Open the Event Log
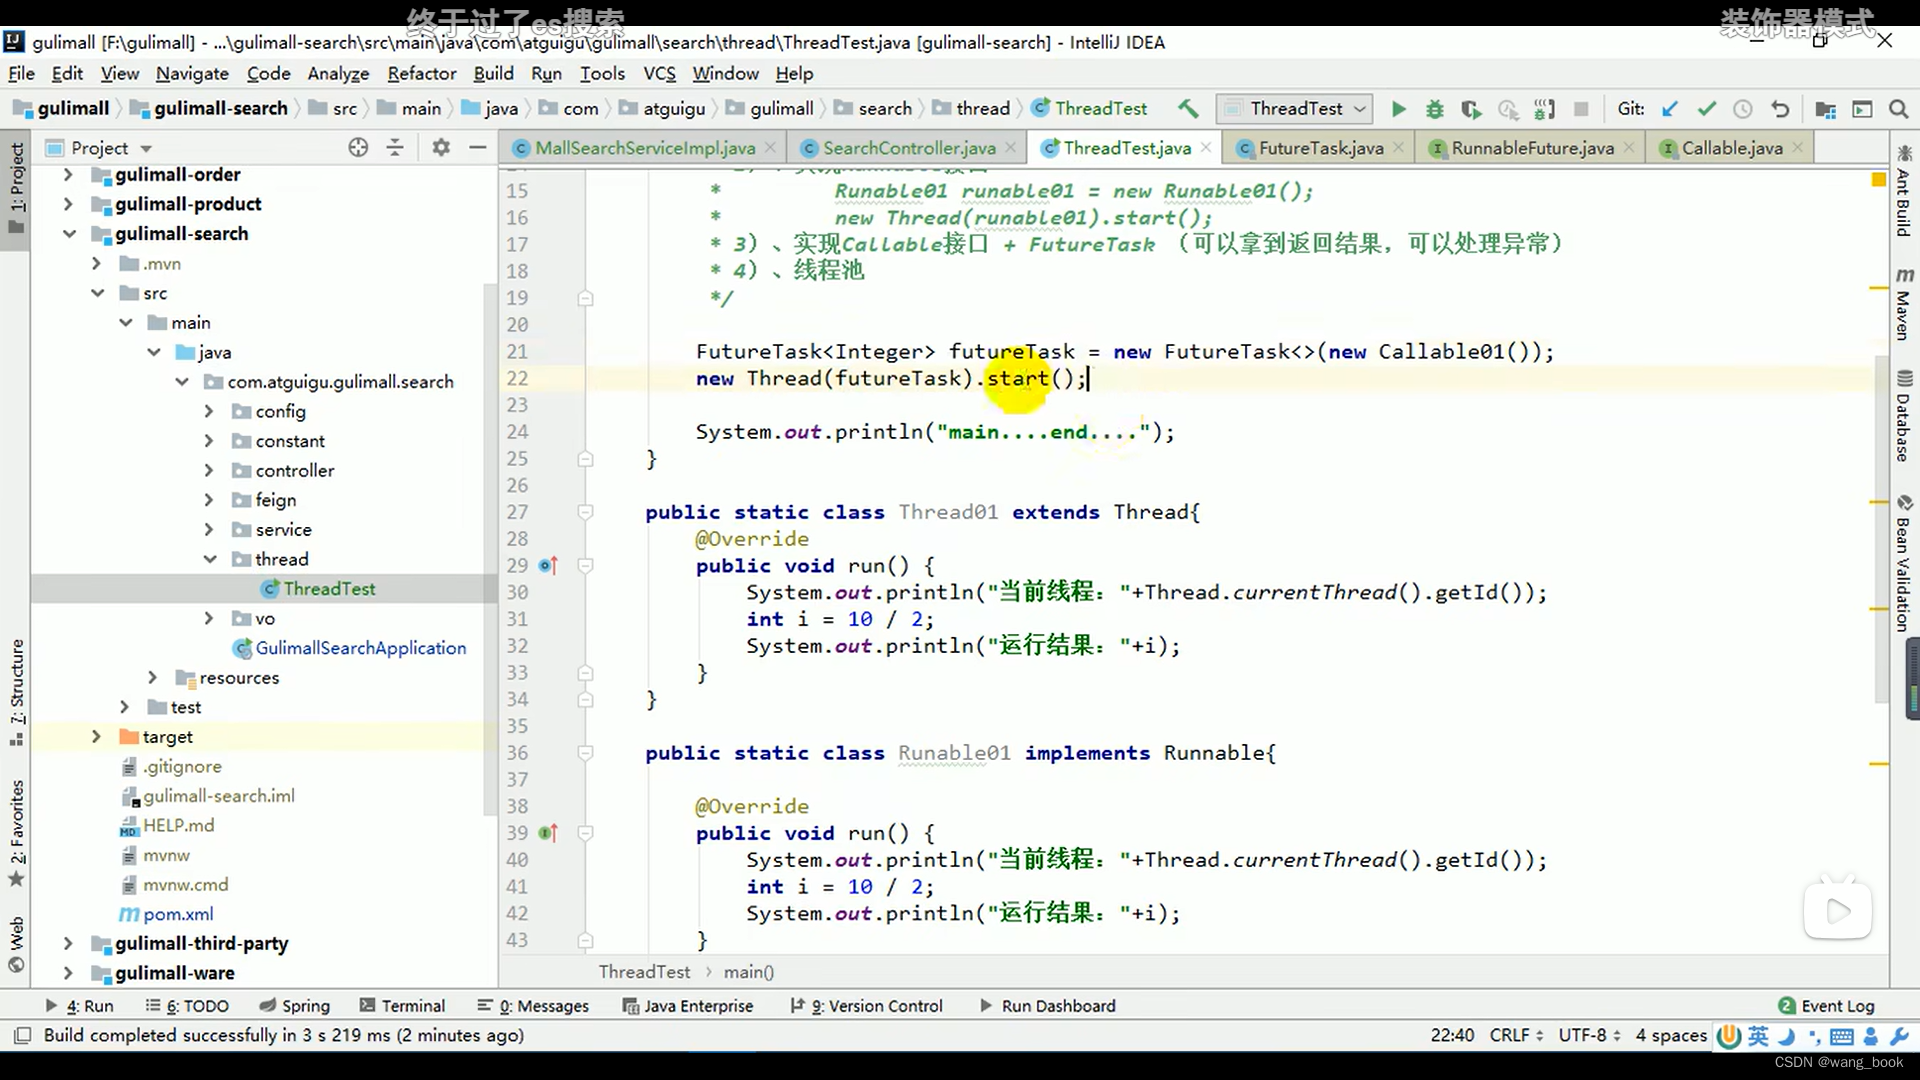Screen dimensions: 1920x1080 tap(1826, 1006)
